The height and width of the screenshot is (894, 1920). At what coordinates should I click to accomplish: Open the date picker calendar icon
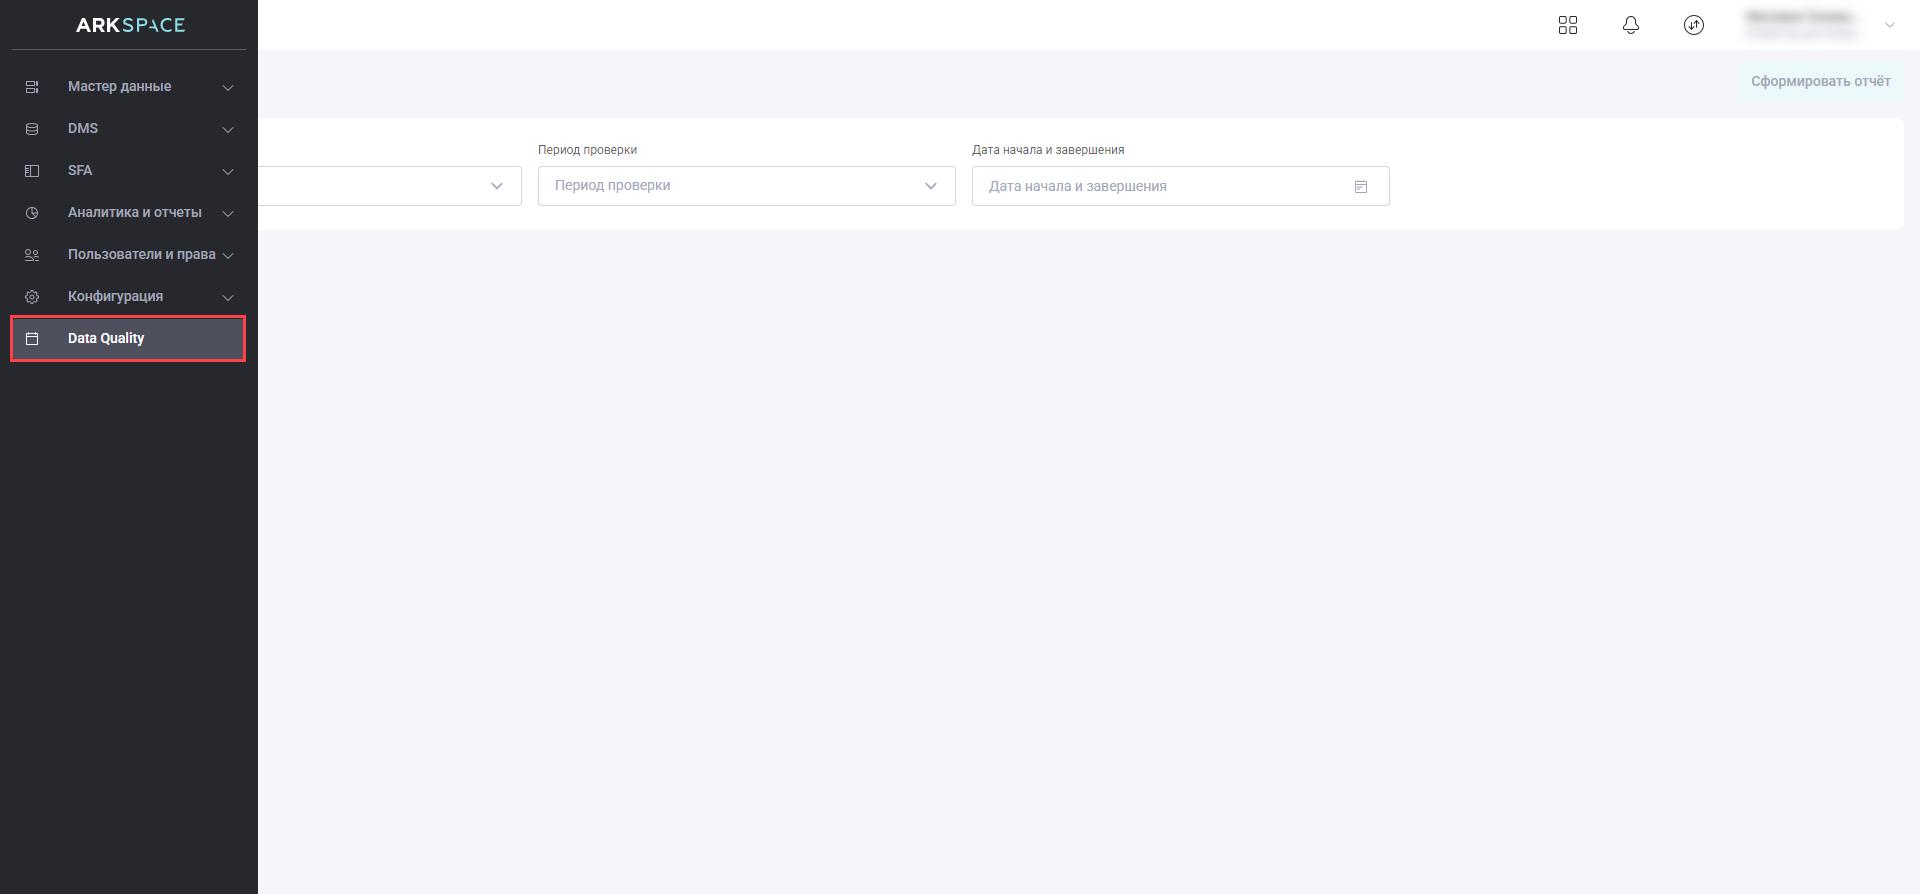pyautogui.click(x=1361, y=187)
